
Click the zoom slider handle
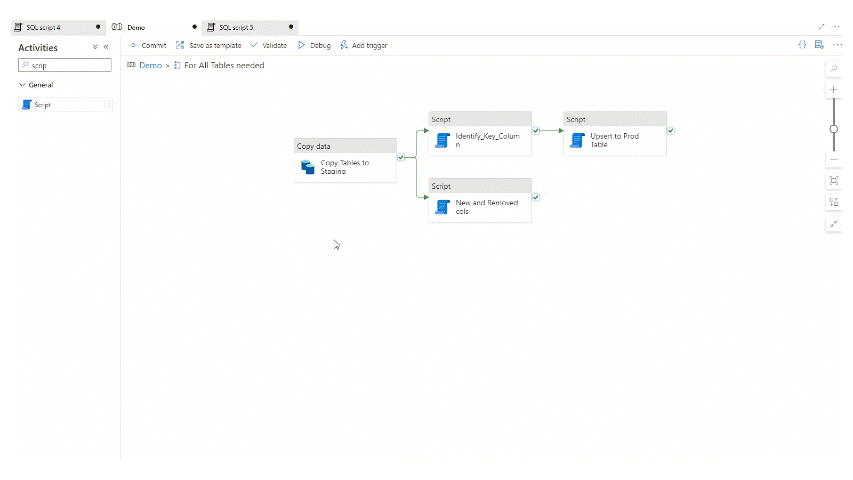coord(834,129)
